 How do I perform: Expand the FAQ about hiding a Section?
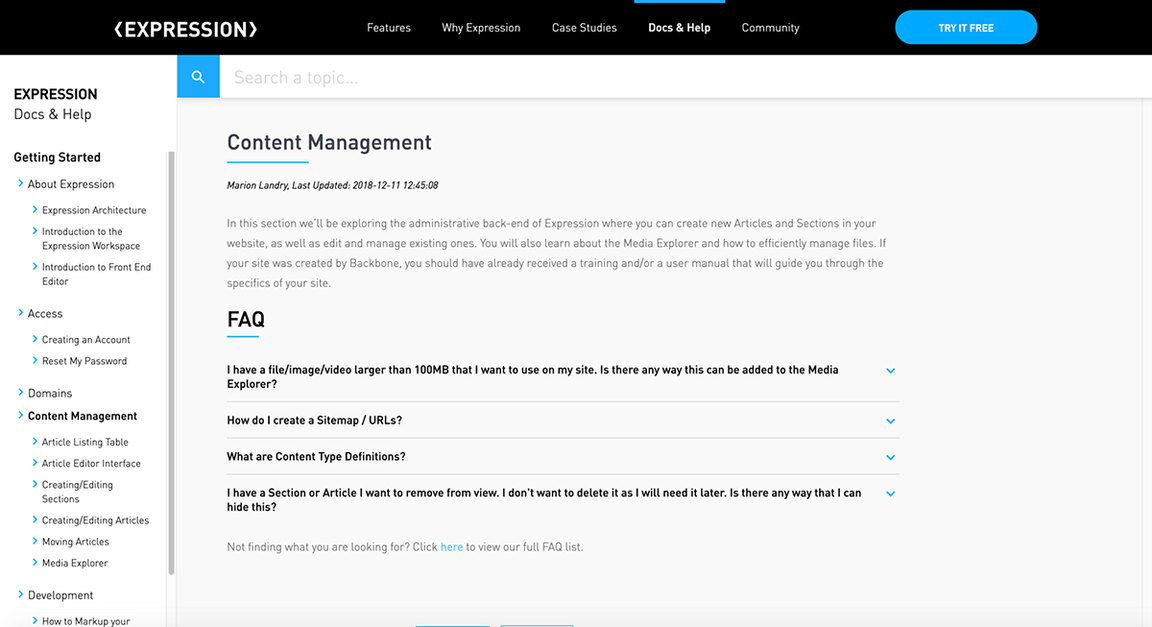pyautogui.click(x=890, y=493)
